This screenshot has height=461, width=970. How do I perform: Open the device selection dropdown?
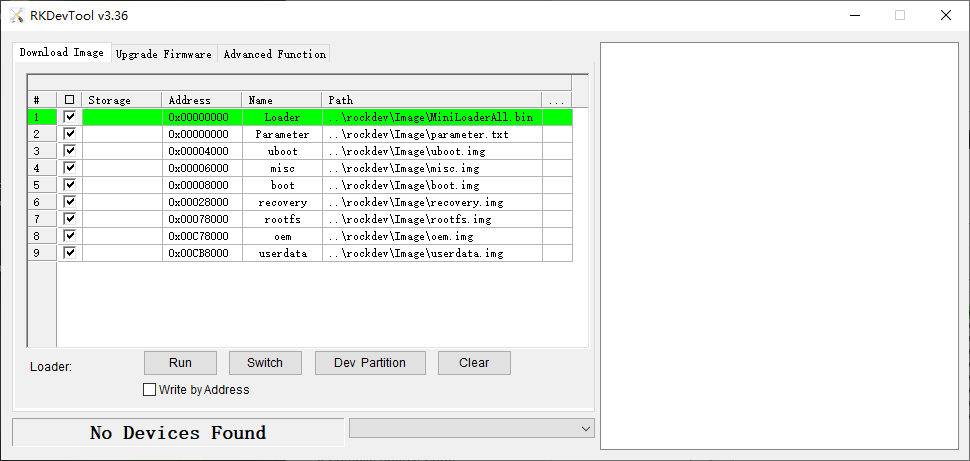tap(471, 428)
